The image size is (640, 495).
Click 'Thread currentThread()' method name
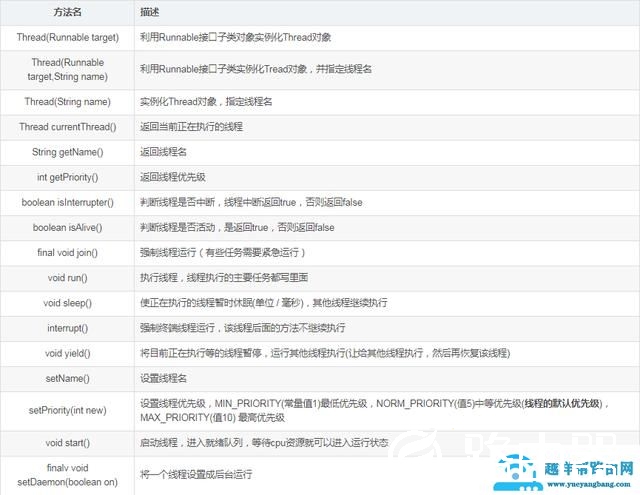(x=67, y=127)
